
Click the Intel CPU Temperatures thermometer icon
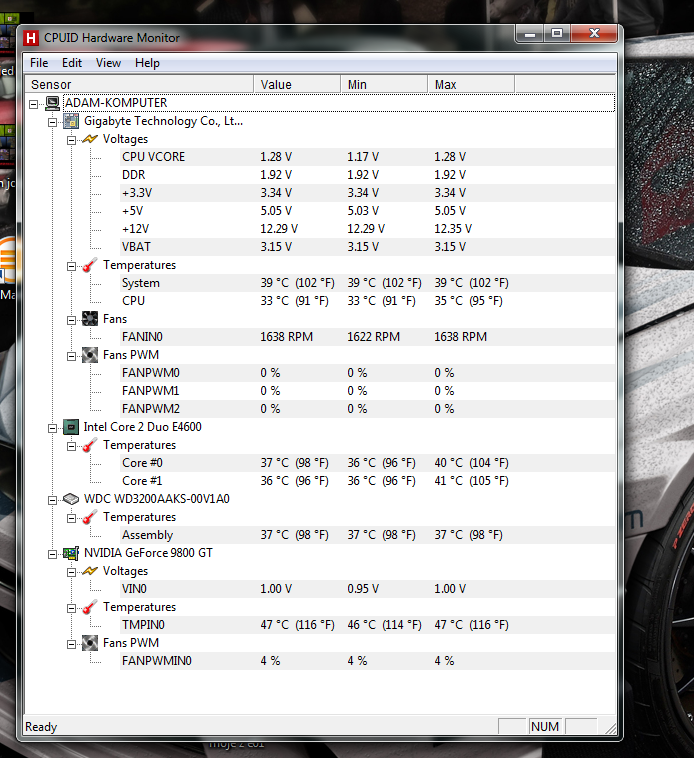point(90,445)
